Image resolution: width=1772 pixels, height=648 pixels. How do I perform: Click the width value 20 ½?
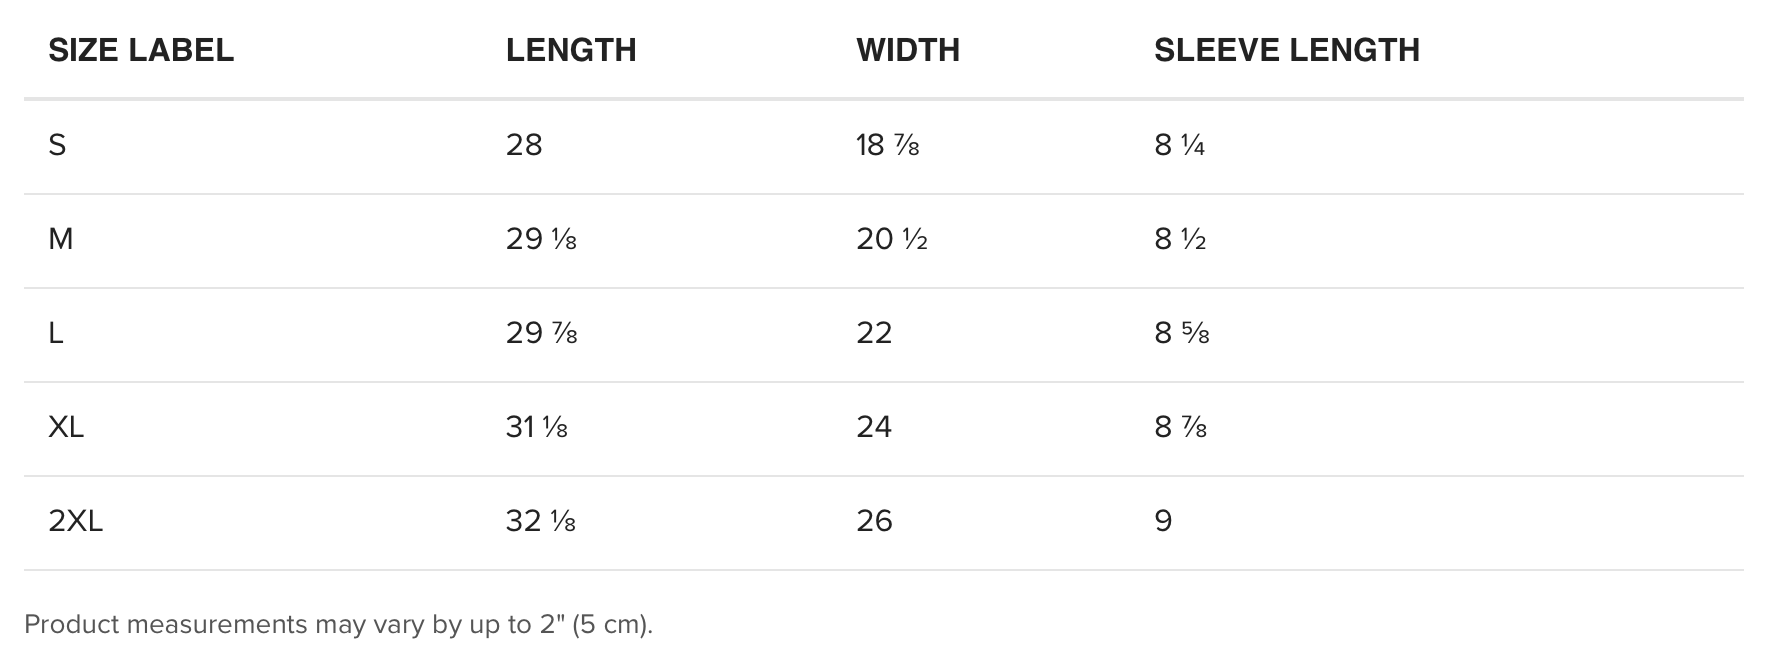(x=891, y=239)
